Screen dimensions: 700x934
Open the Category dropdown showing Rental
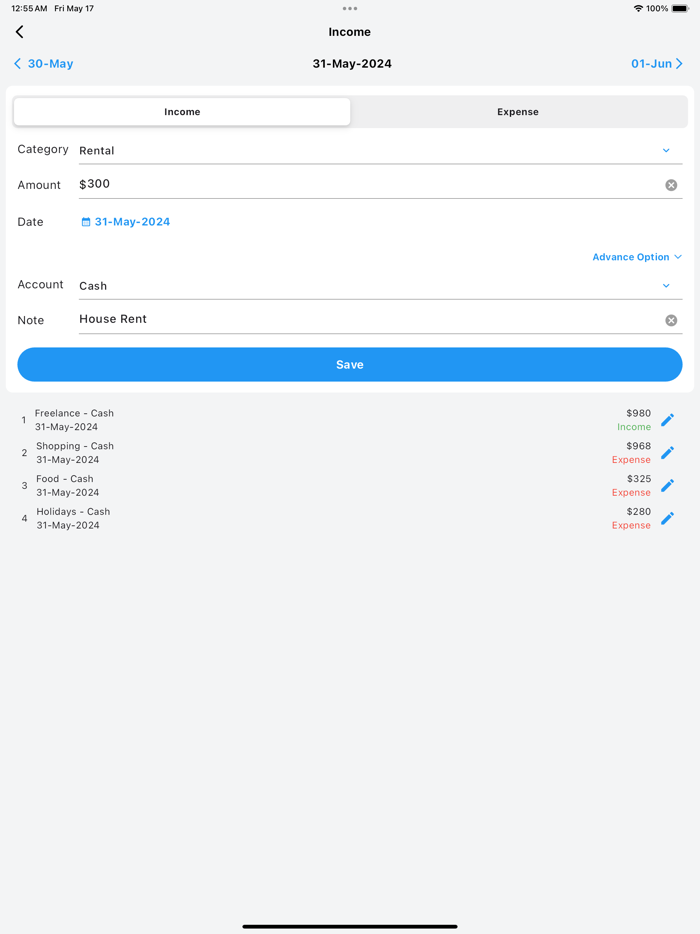click(x=666, y=149)
